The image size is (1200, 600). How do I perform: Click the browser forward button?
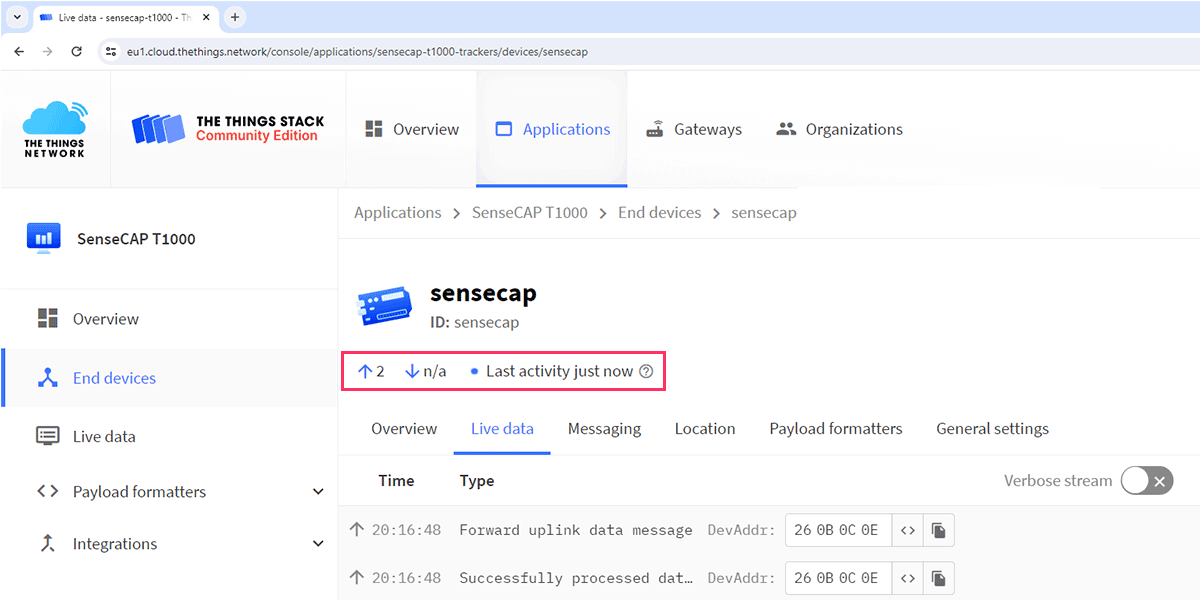click(x=47, y=51)
